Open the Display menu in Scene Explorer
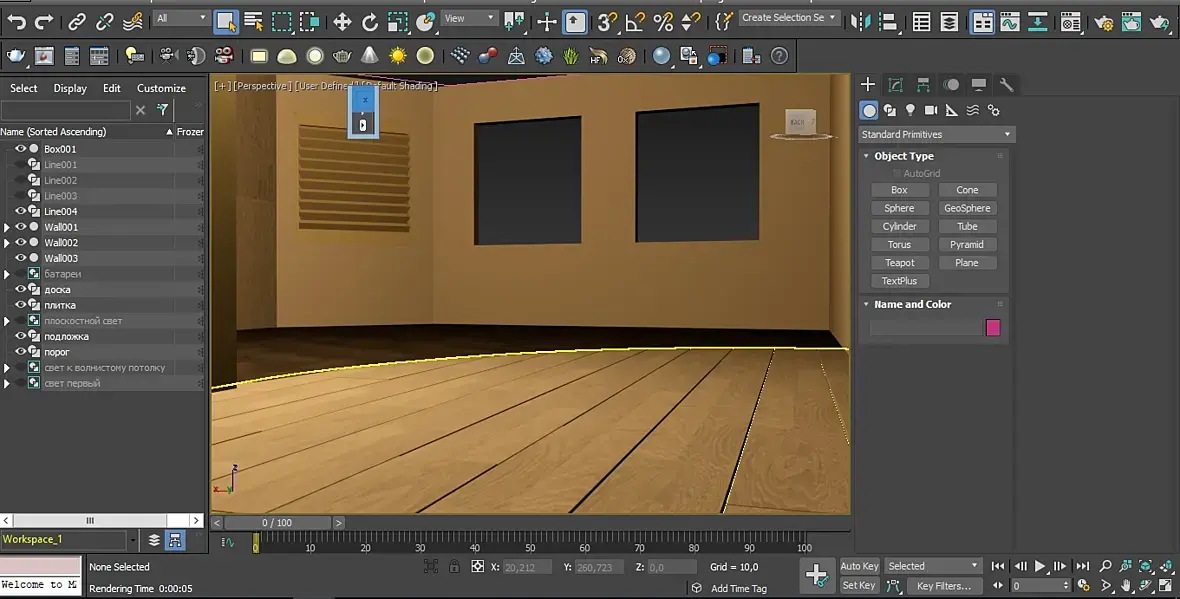 point(70,88)
